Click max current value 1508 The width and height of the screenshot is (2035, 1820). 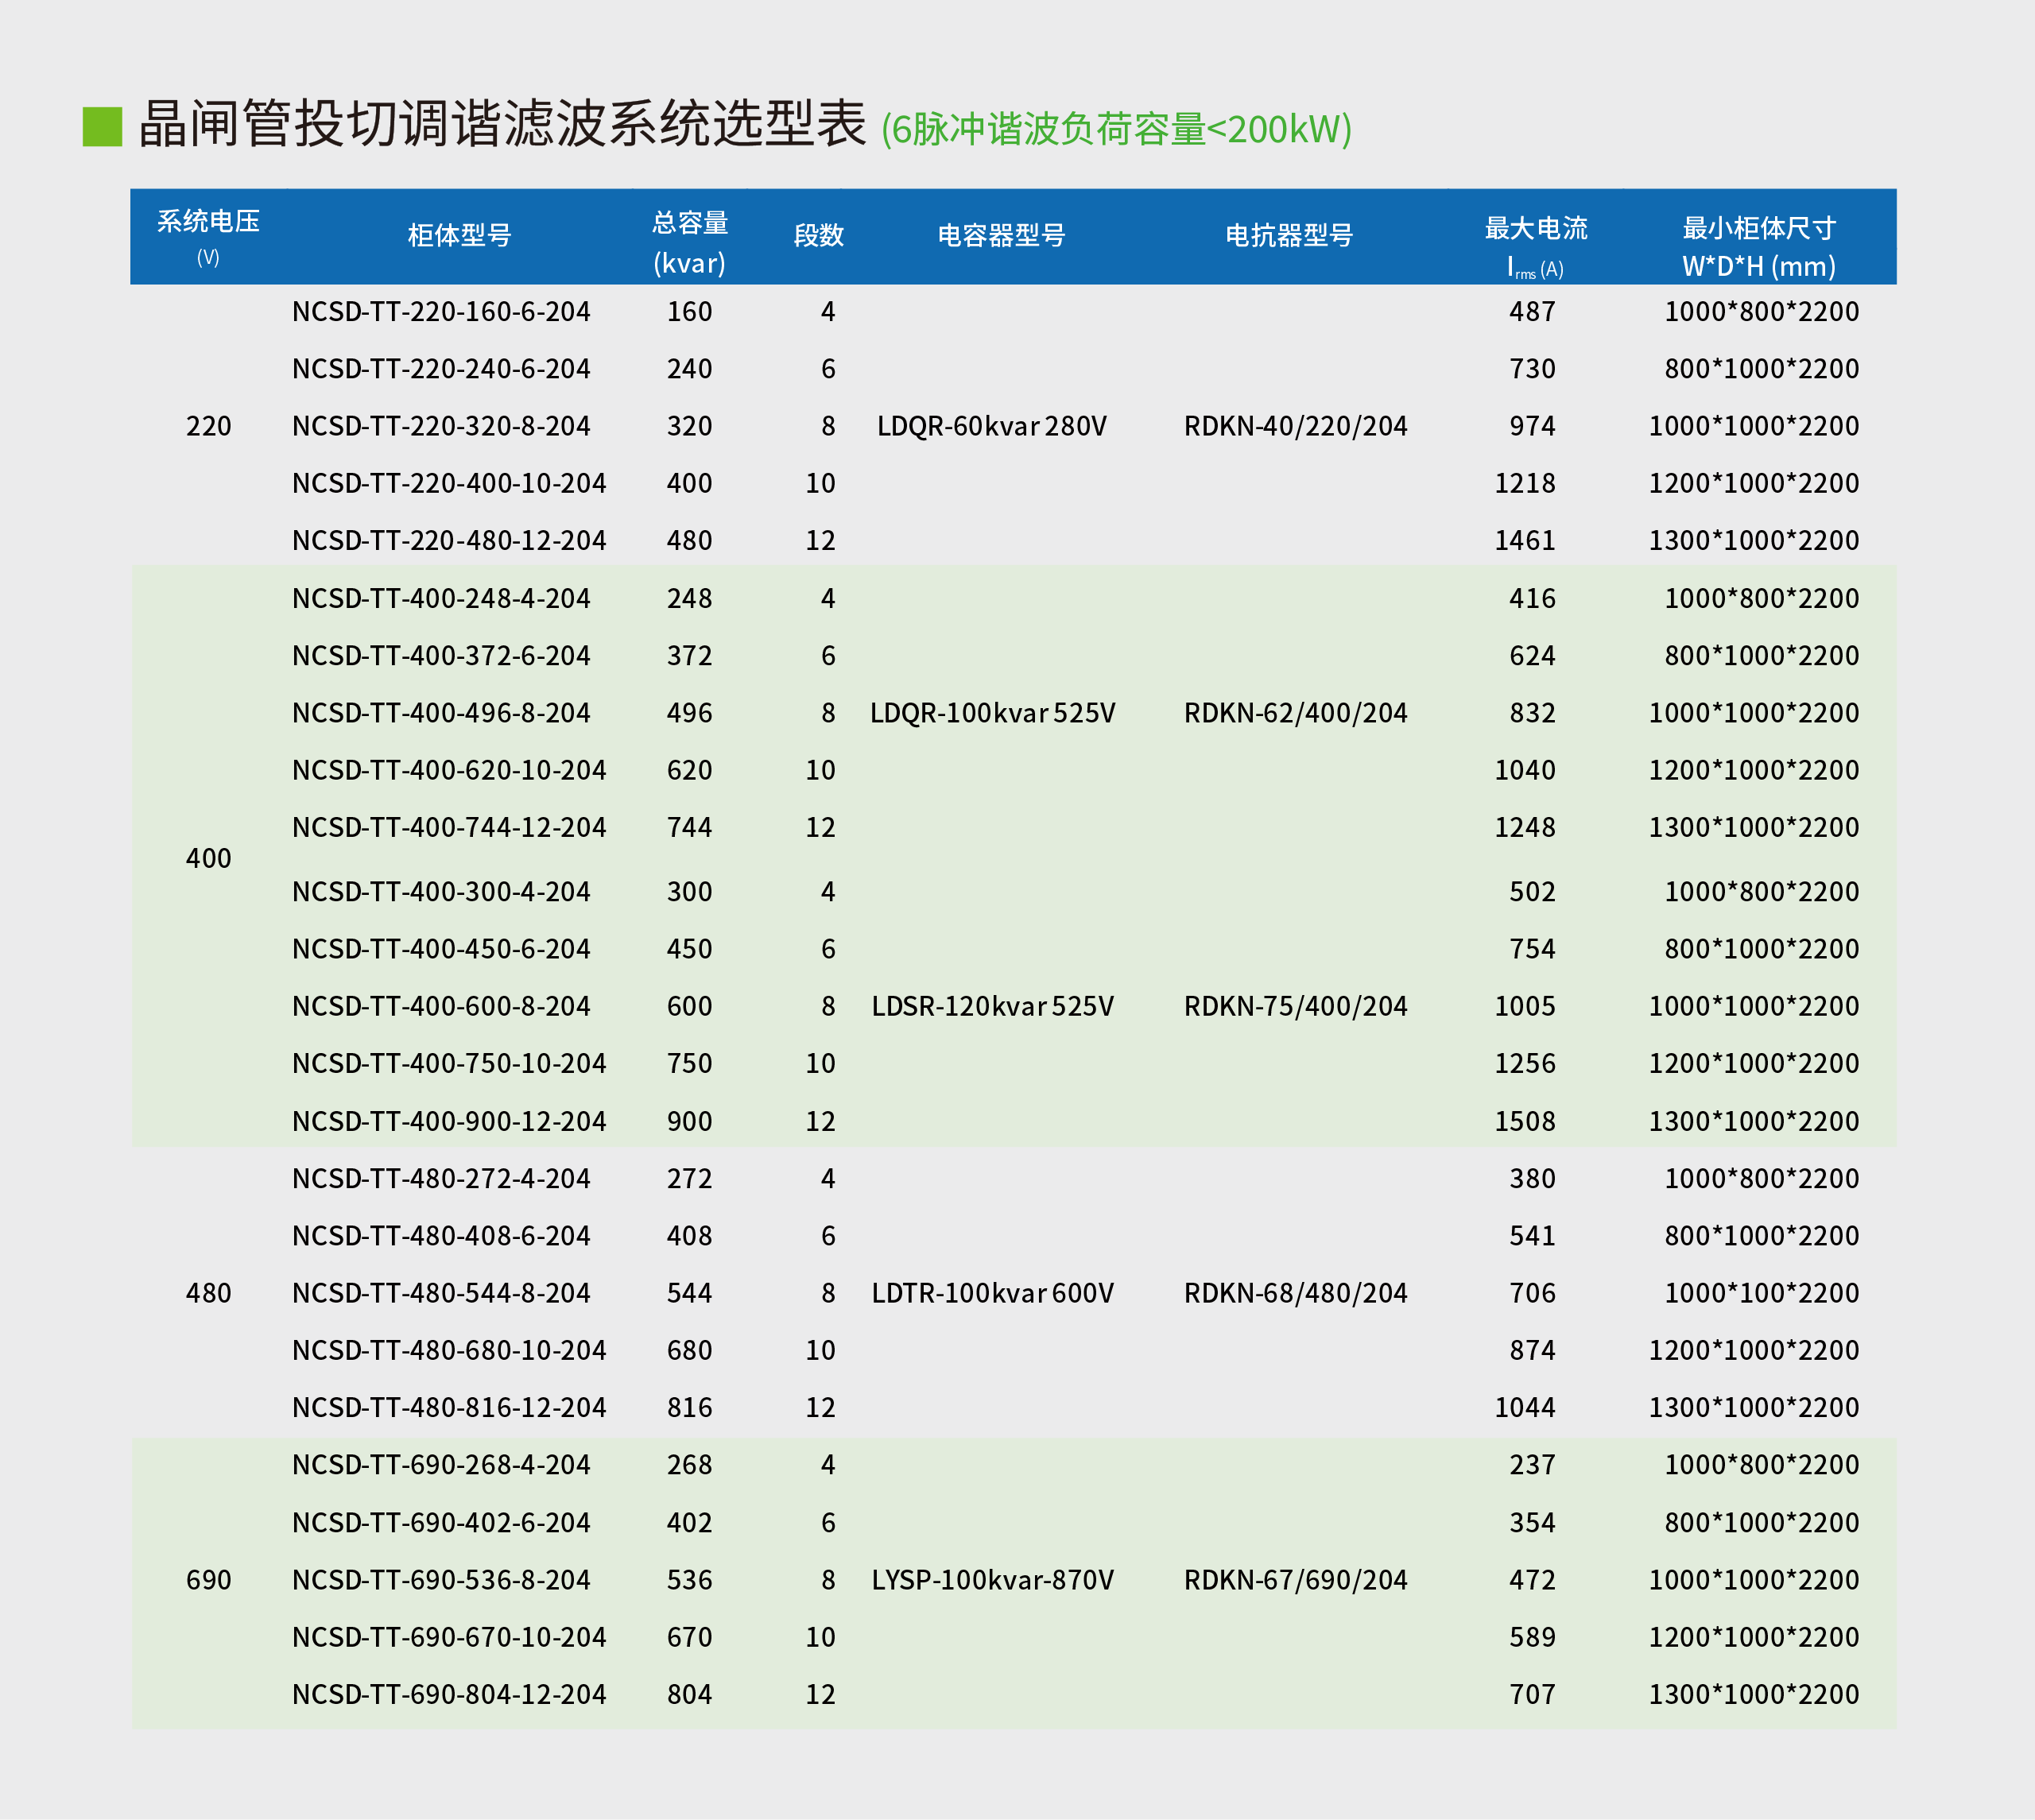(1524, 1121)
